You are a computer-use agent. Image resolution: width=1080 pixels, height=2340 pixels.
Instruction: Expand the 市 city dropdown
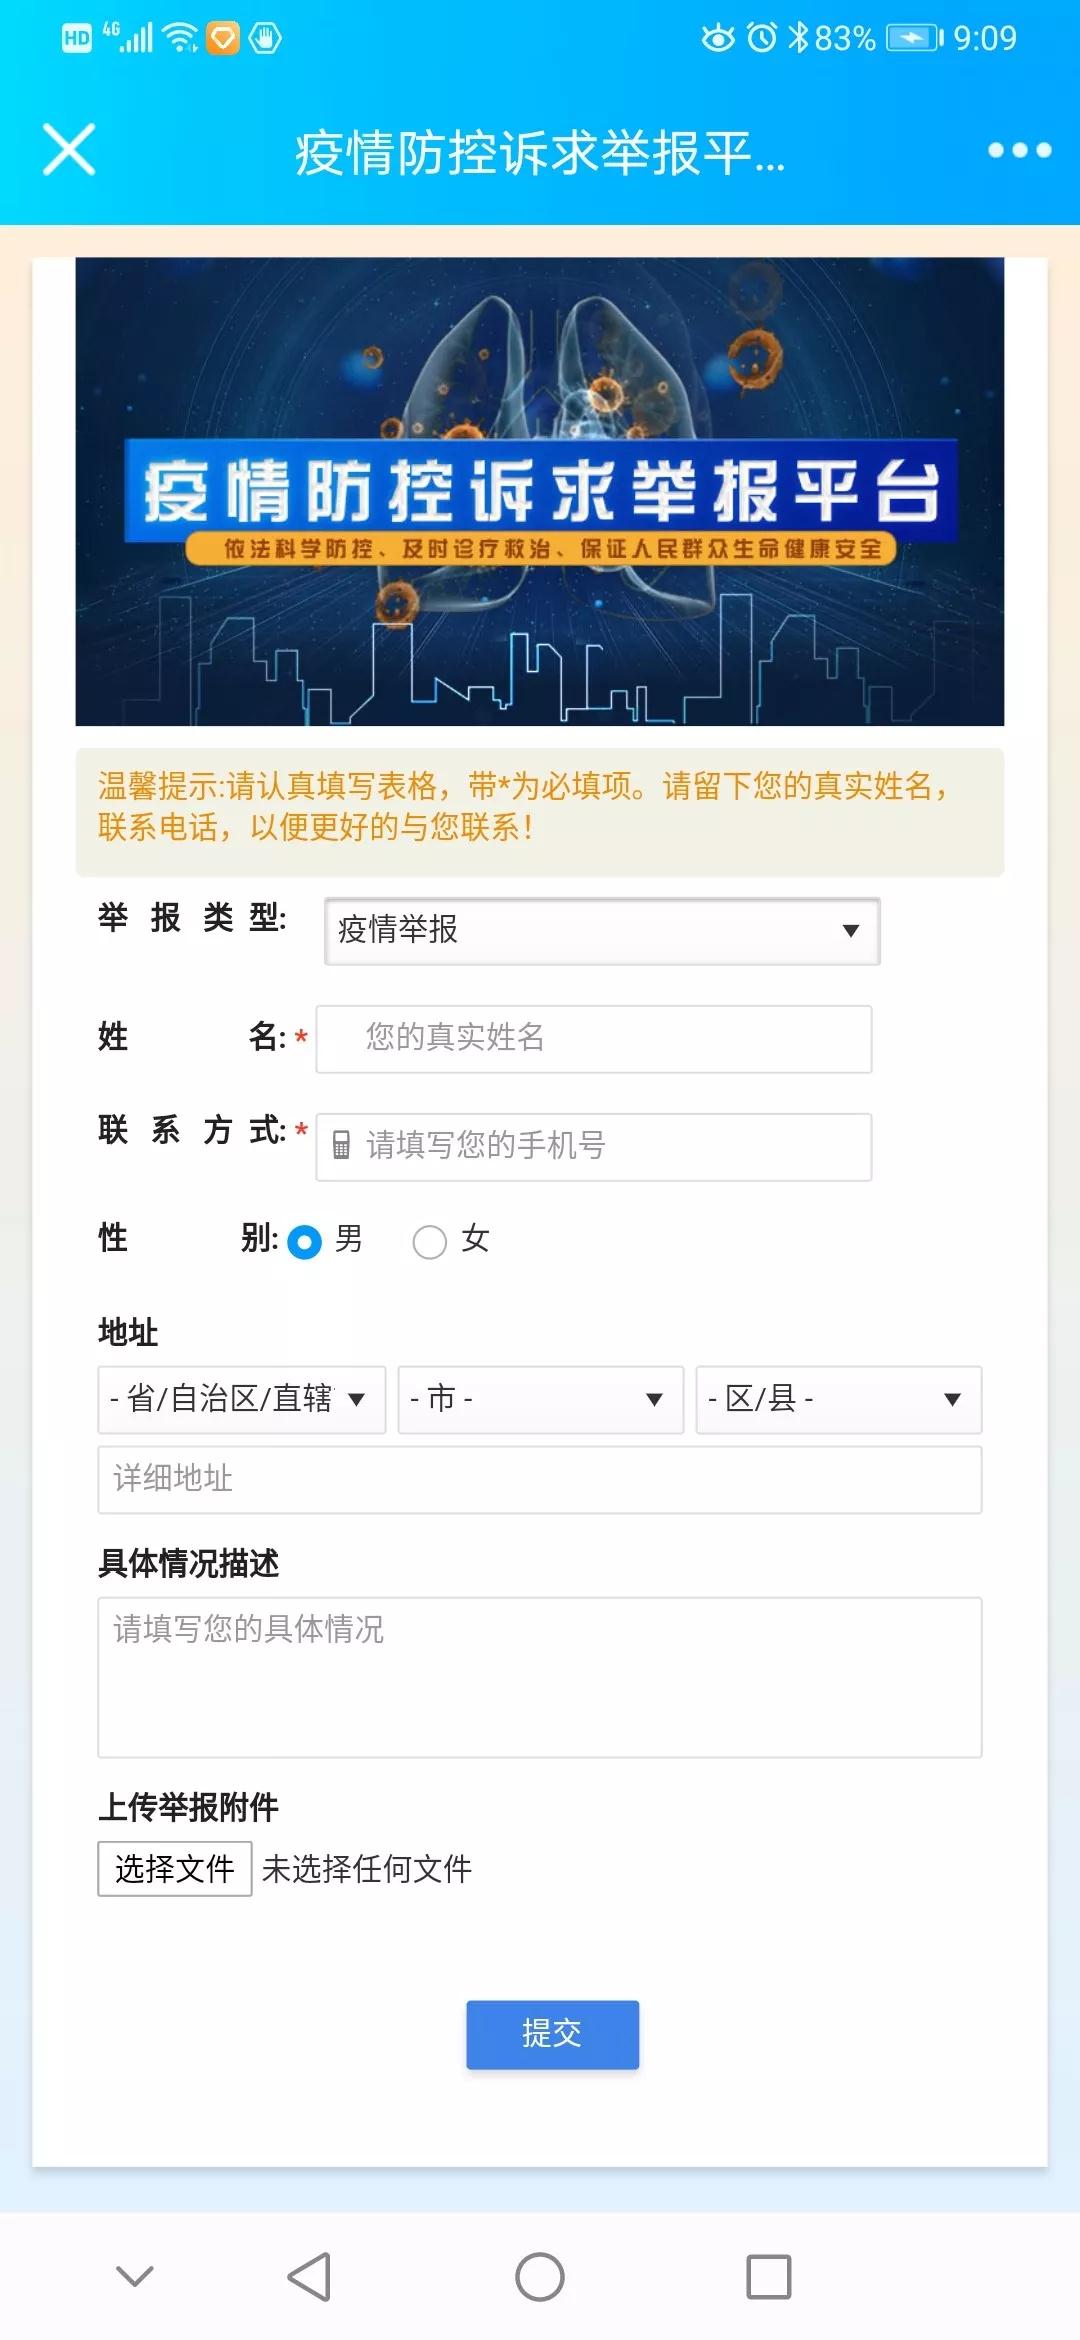540,1399
